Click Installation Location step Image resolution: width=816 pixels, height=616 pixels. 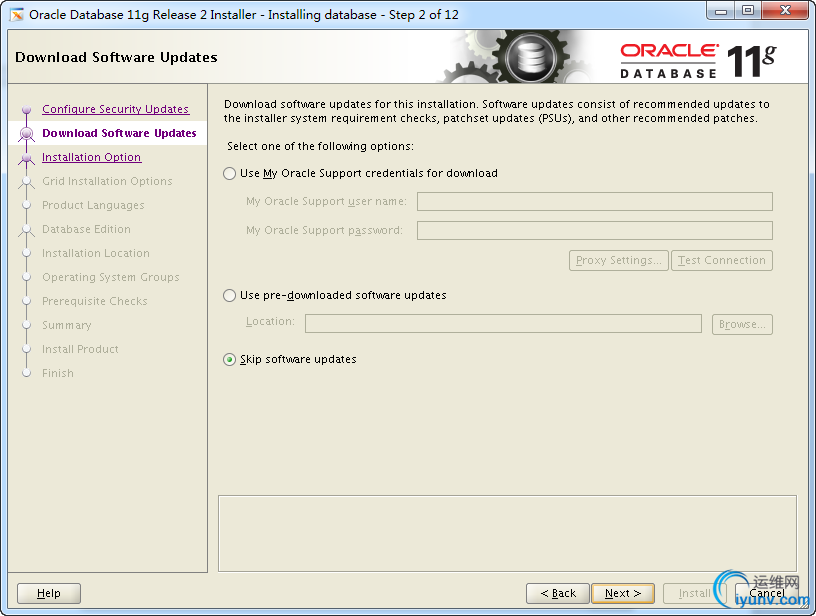96,253
